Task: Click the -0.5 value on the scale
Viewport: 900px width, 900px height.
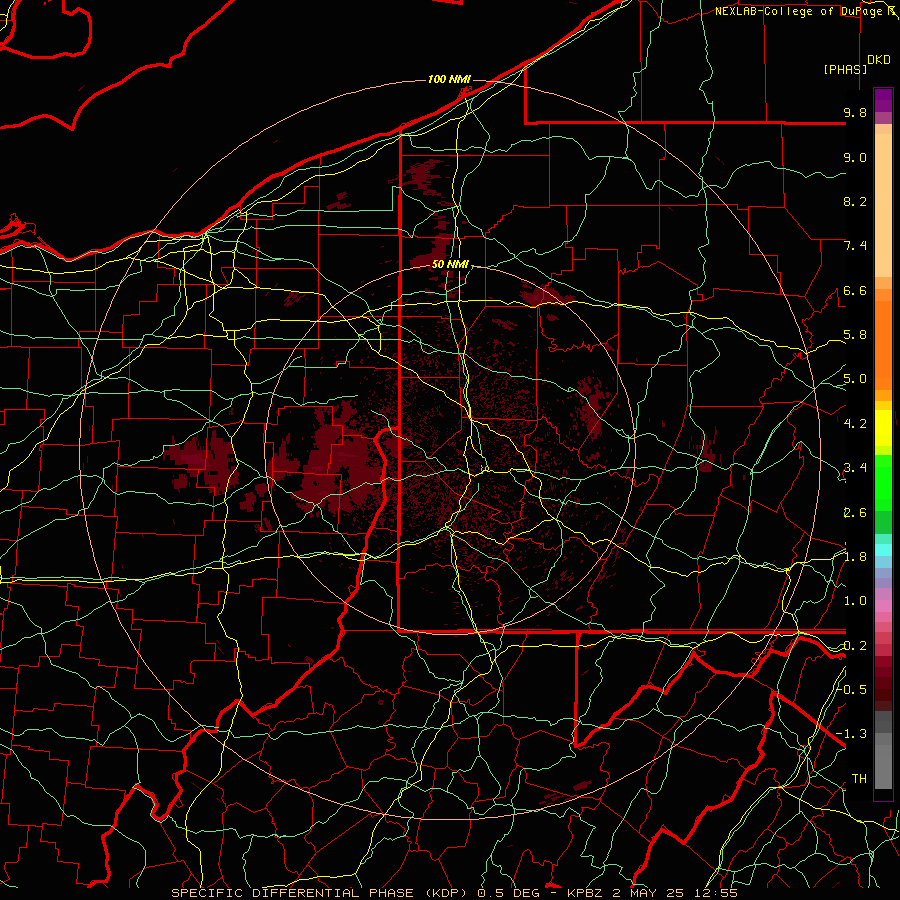Action: [x=852, y=689]
